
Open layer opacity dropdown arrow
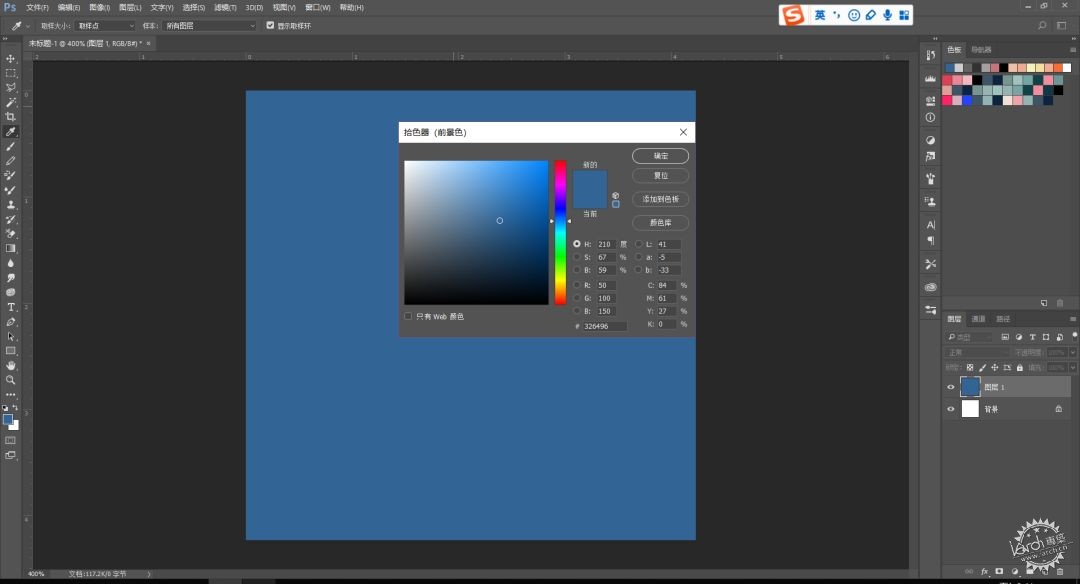coord(1072,353)
